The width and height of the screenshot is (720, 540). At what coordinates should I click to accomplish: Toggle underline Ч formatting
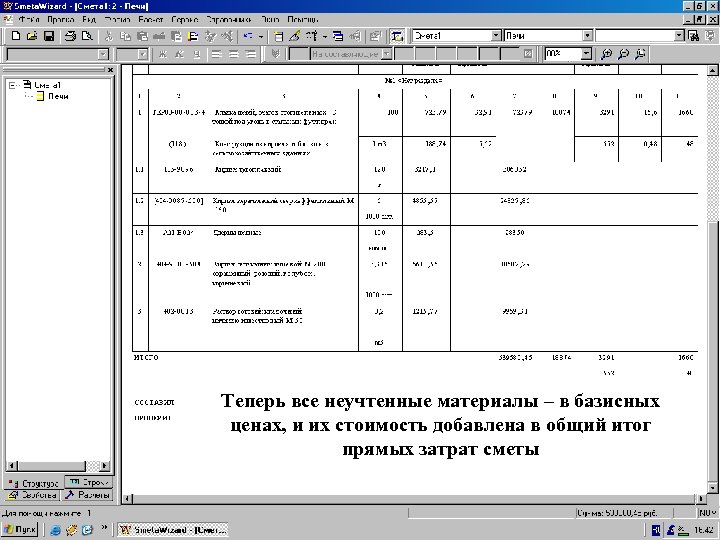click(x=197, y=54)
